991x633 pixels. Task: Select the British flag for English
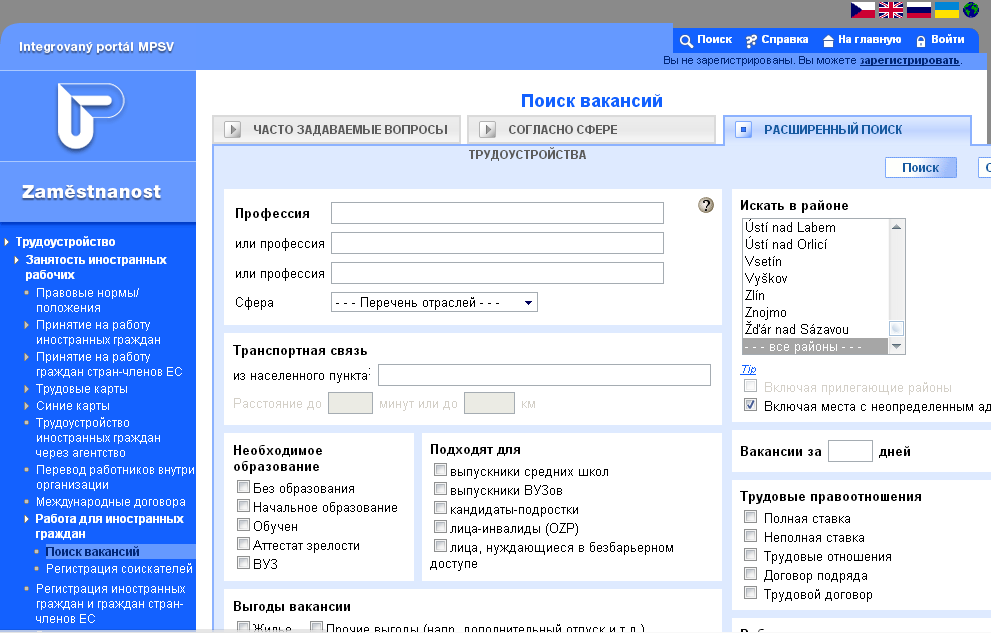(x=891, y=10)
